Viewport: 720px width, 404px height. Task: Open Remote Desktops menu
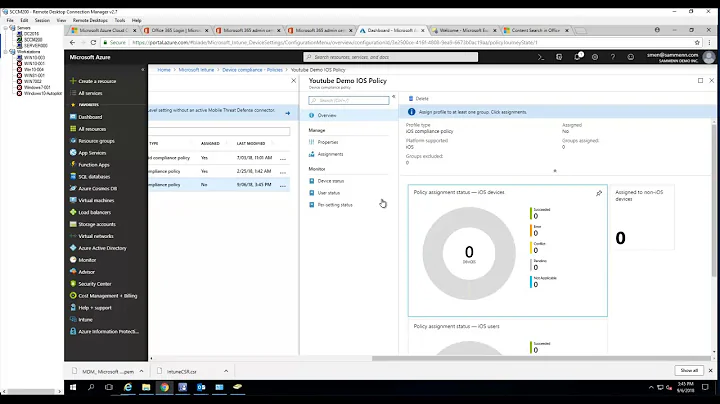coord(90,20)
